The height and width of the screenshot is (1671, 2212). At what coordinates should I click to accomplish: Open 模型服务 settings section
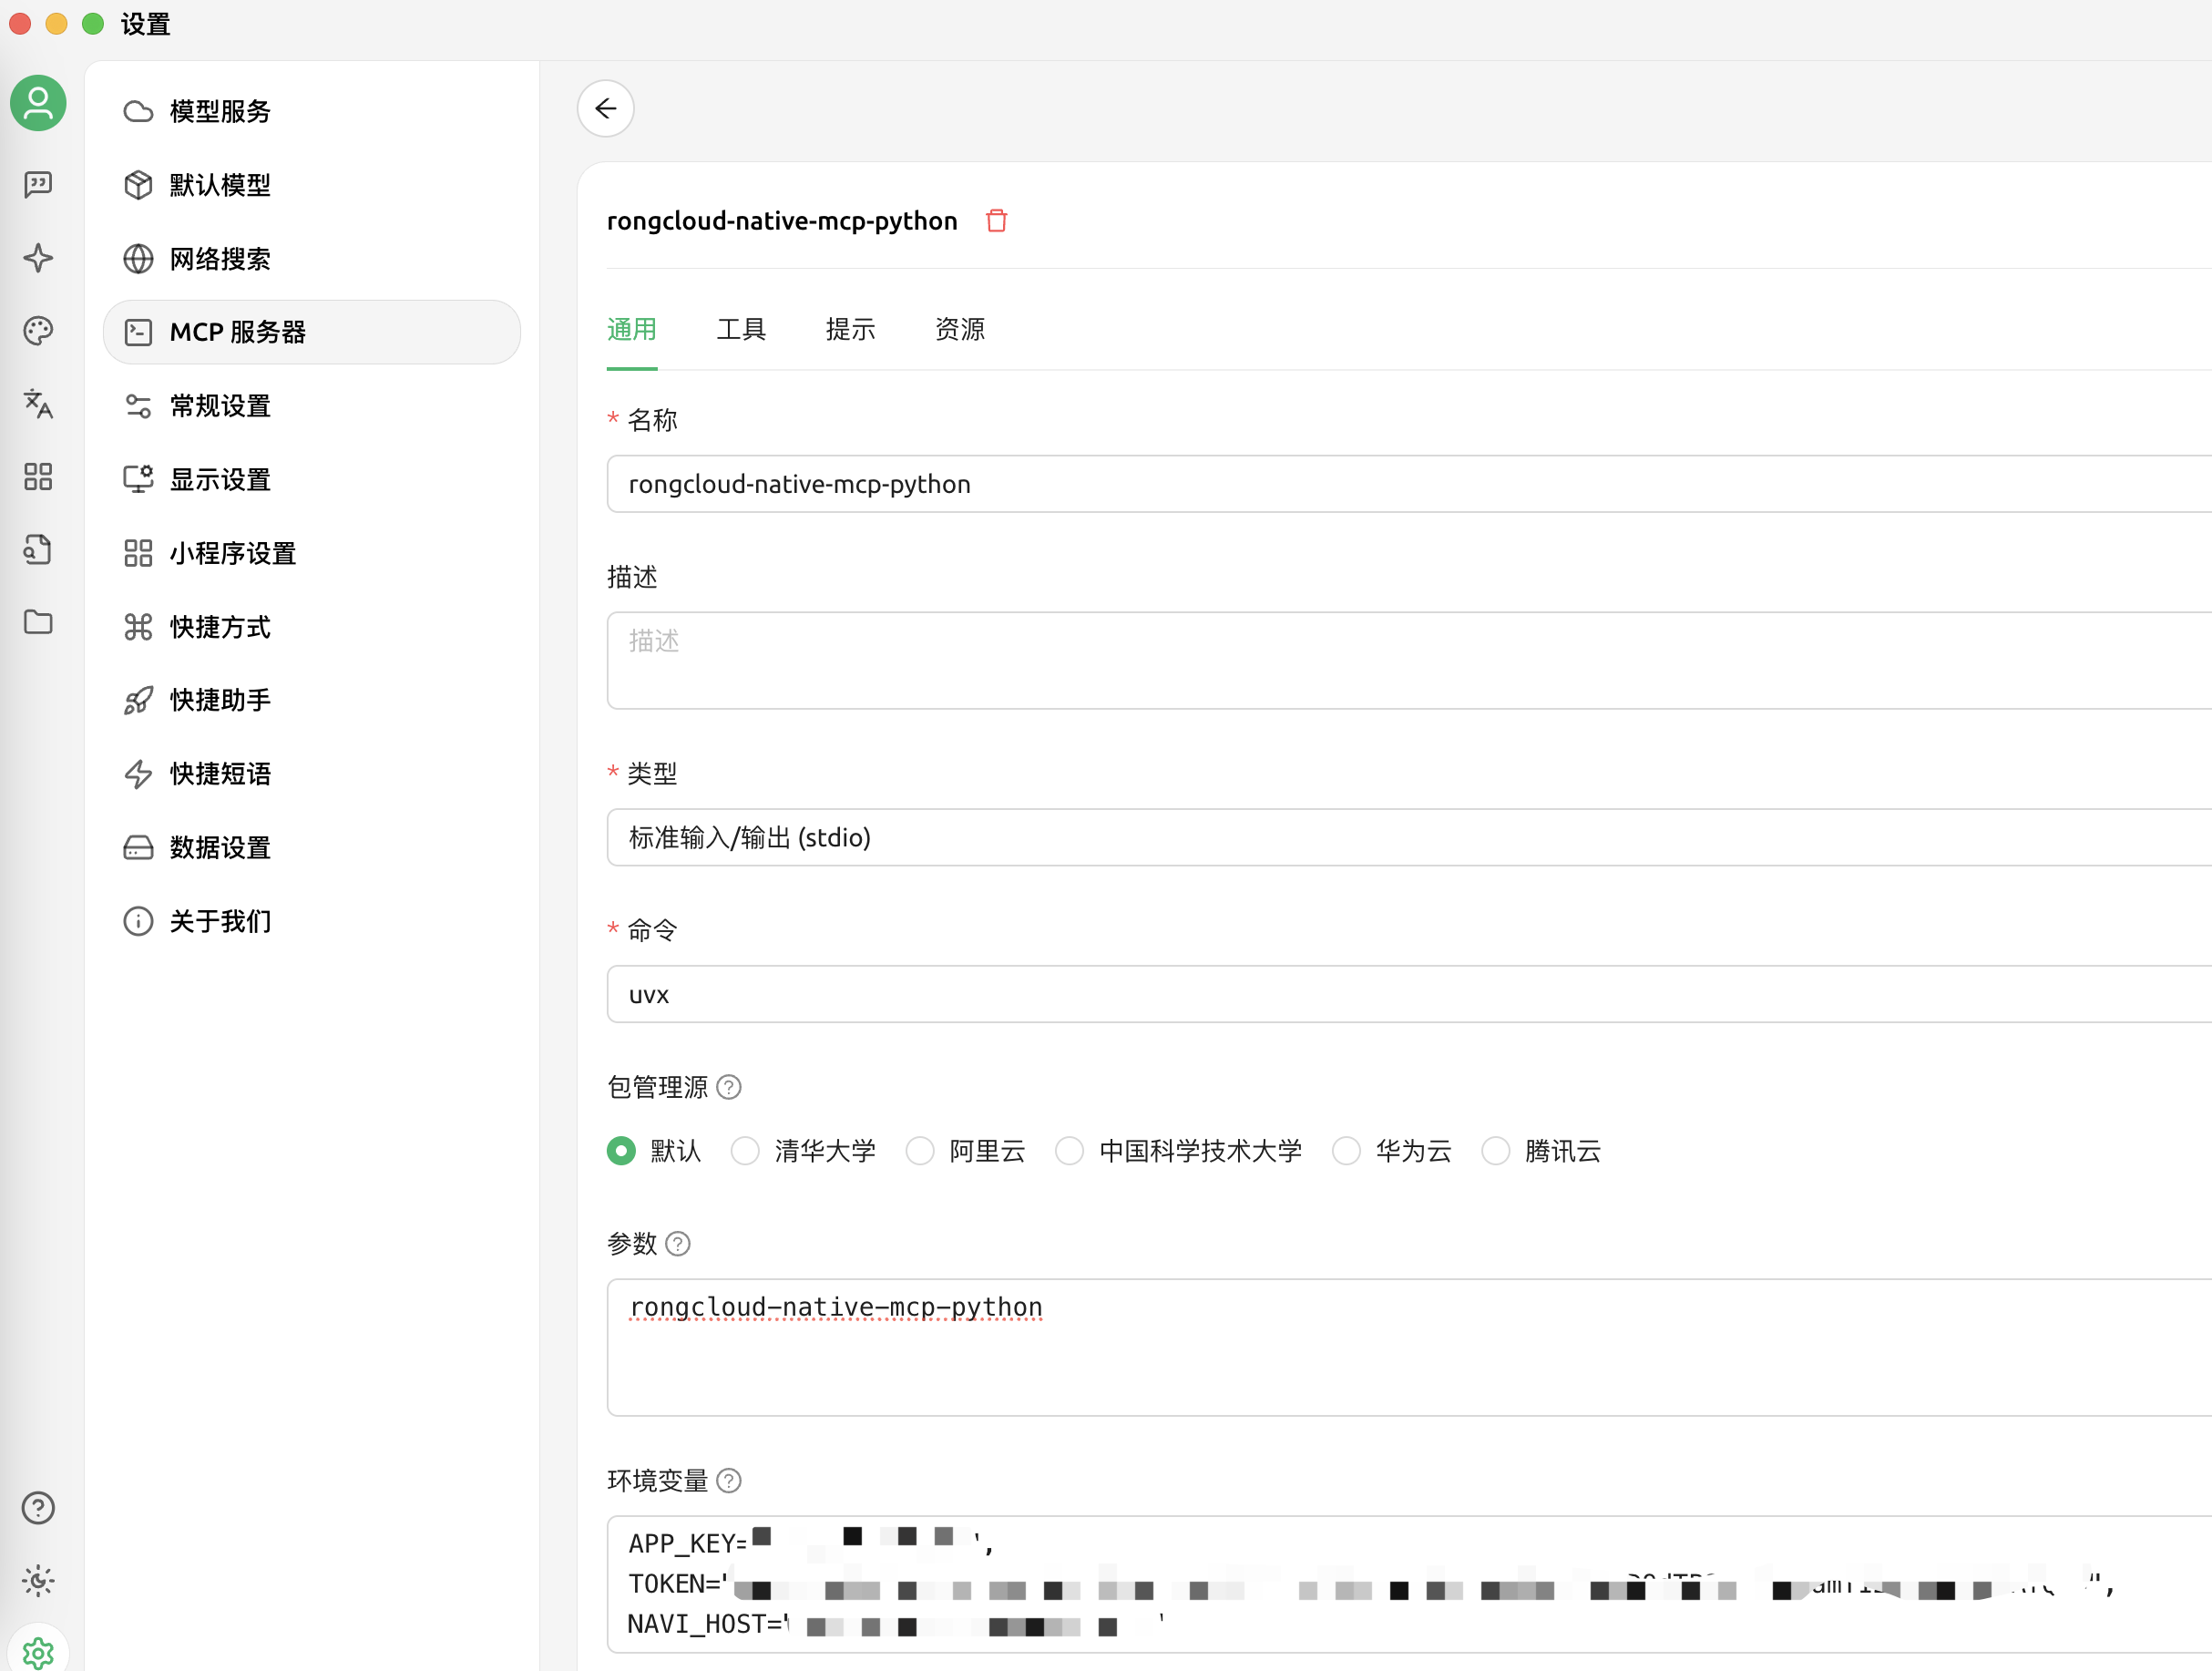[220, 111]
